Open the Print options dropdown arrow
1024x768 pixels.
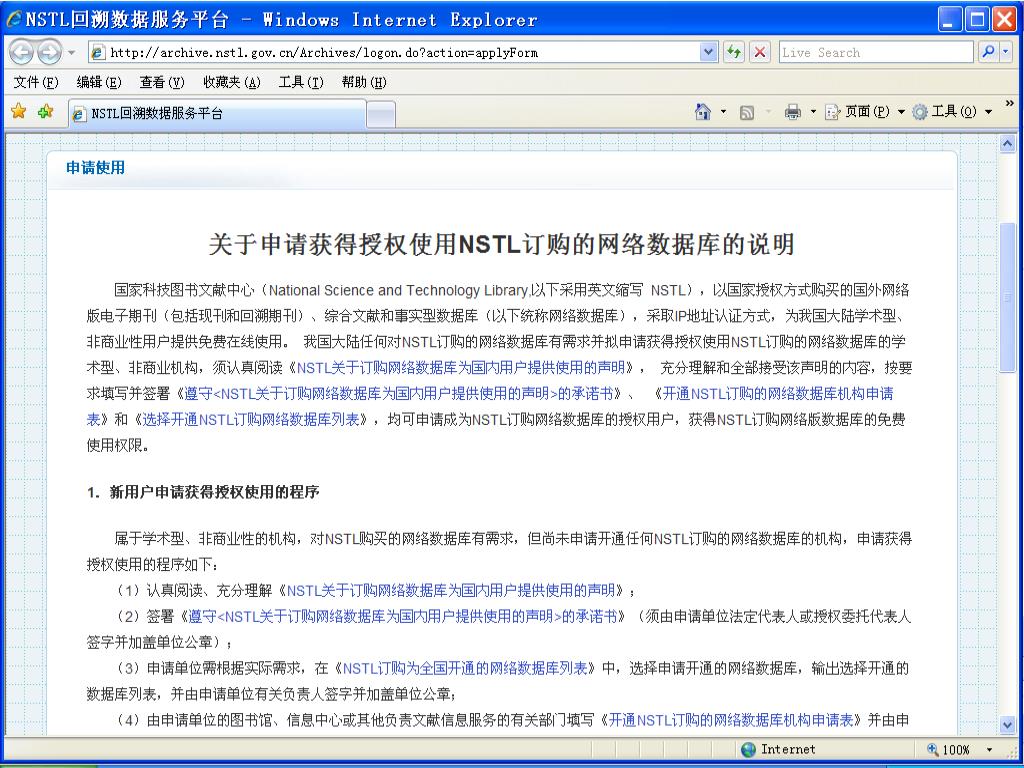[x=813, y=112]
